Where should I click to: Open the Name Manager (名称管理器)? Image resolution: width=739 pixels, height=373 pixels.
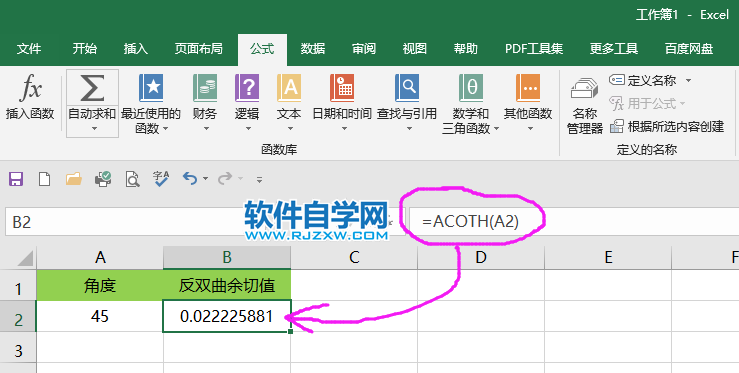point(585,106)
